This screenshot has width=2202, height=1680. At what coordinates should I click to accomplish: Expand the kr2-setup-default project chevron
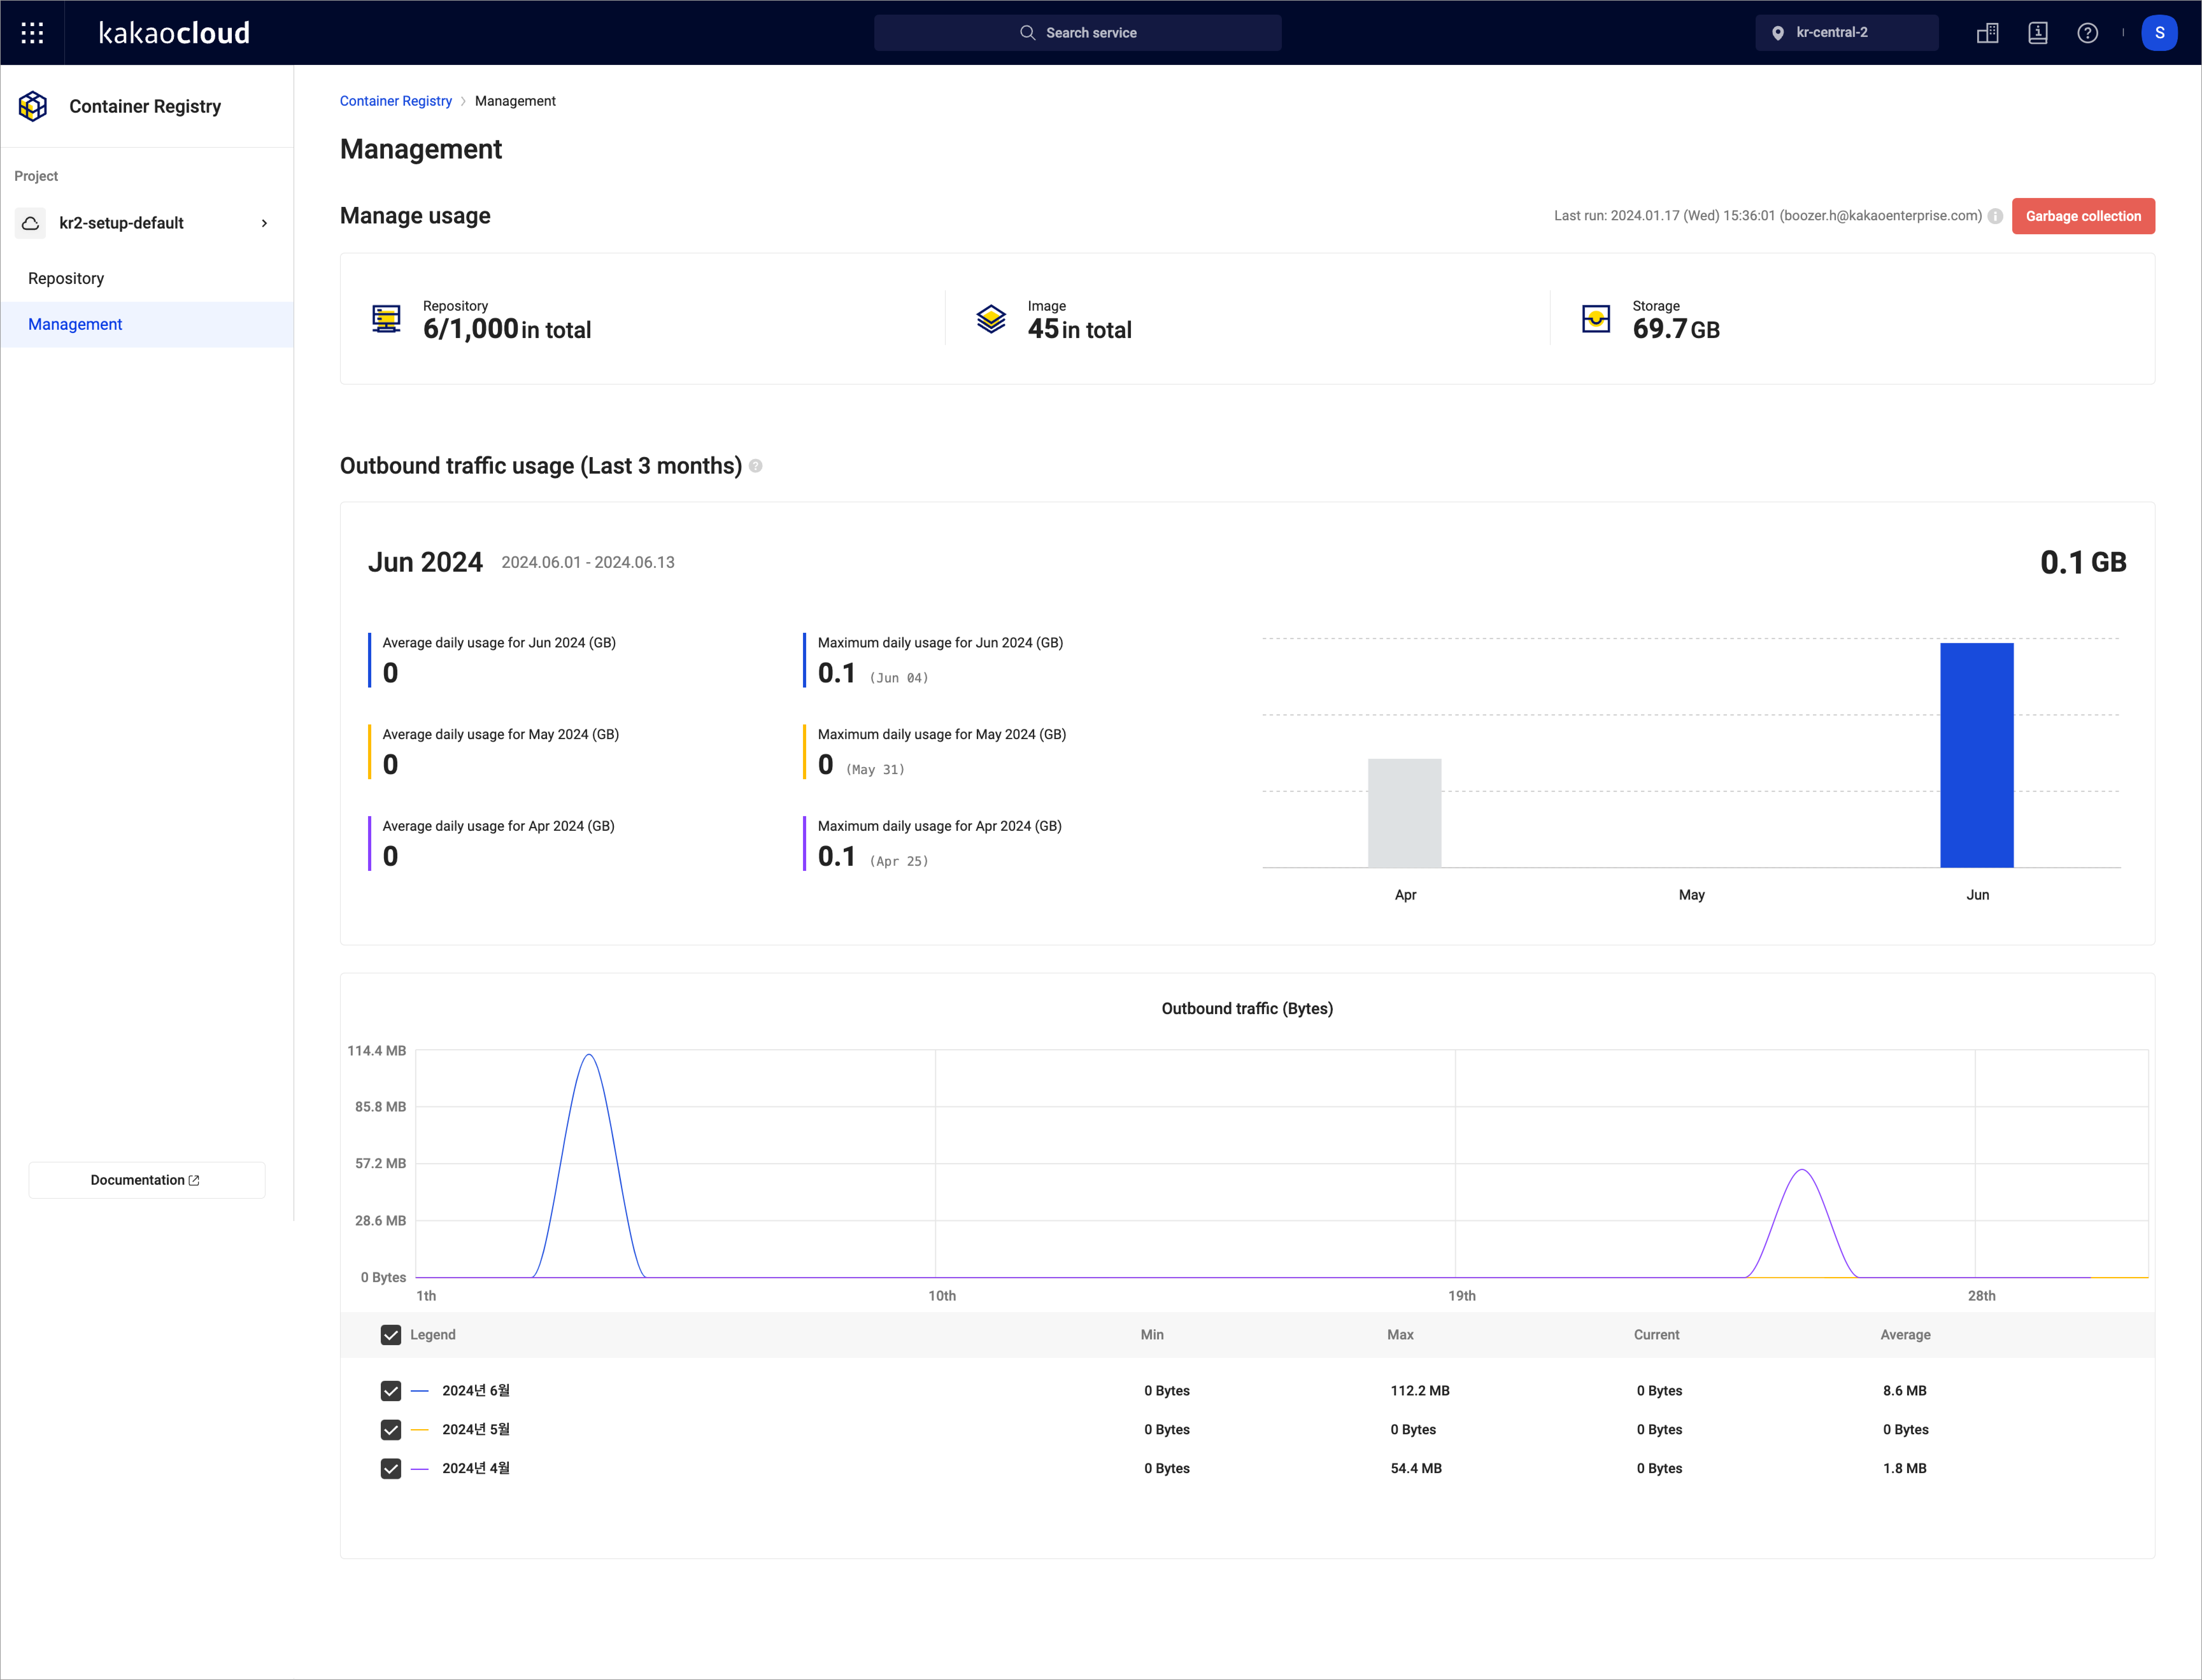(x=264, y=223)
